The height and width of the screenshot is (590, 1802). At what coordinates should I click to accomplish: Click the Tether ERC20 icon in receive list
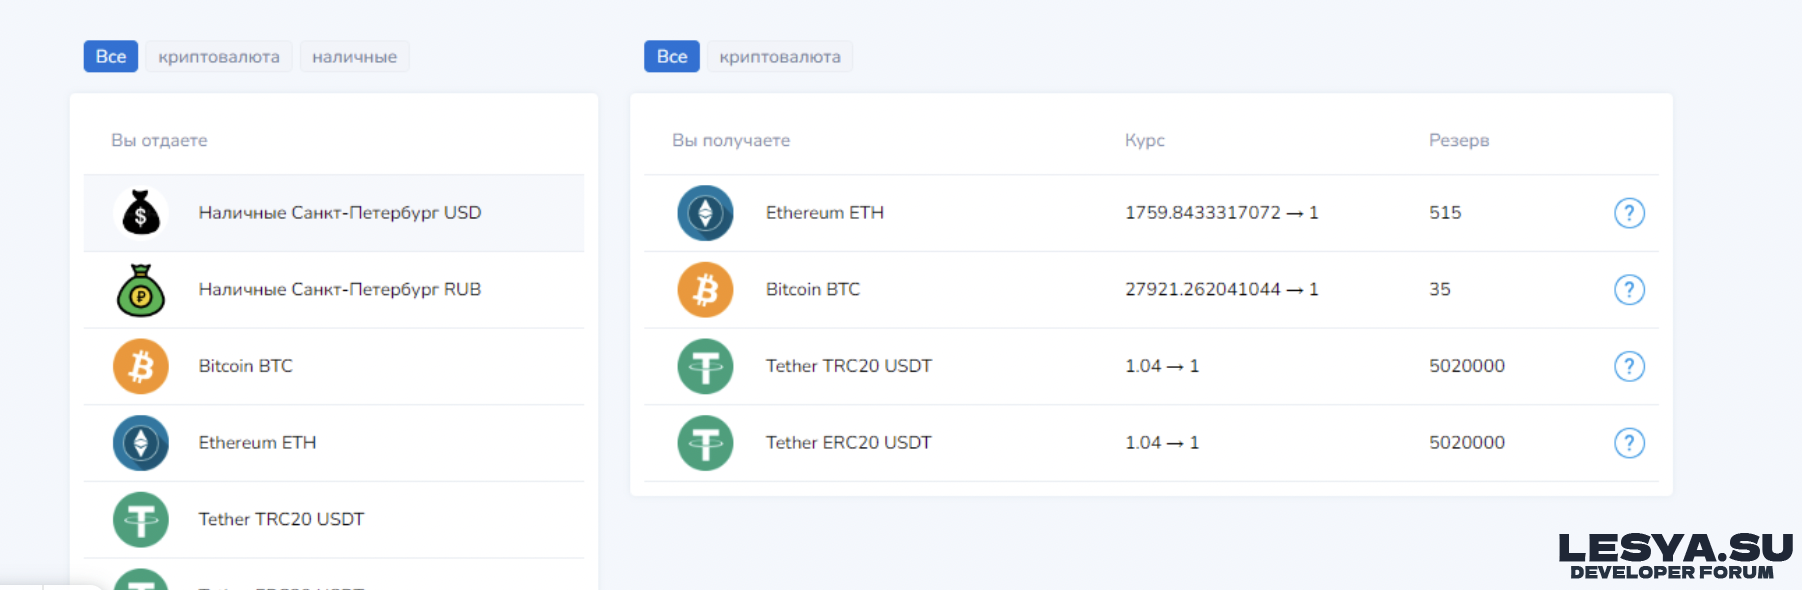click(x=705, y=443)
